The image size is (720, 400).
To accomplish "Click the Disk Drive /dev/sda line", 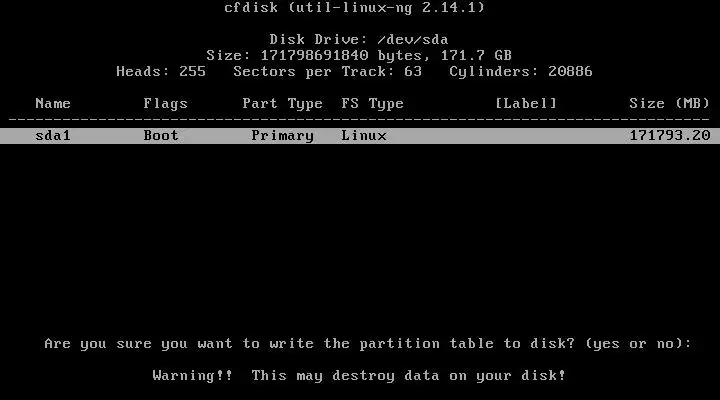I will coord(359,39).
